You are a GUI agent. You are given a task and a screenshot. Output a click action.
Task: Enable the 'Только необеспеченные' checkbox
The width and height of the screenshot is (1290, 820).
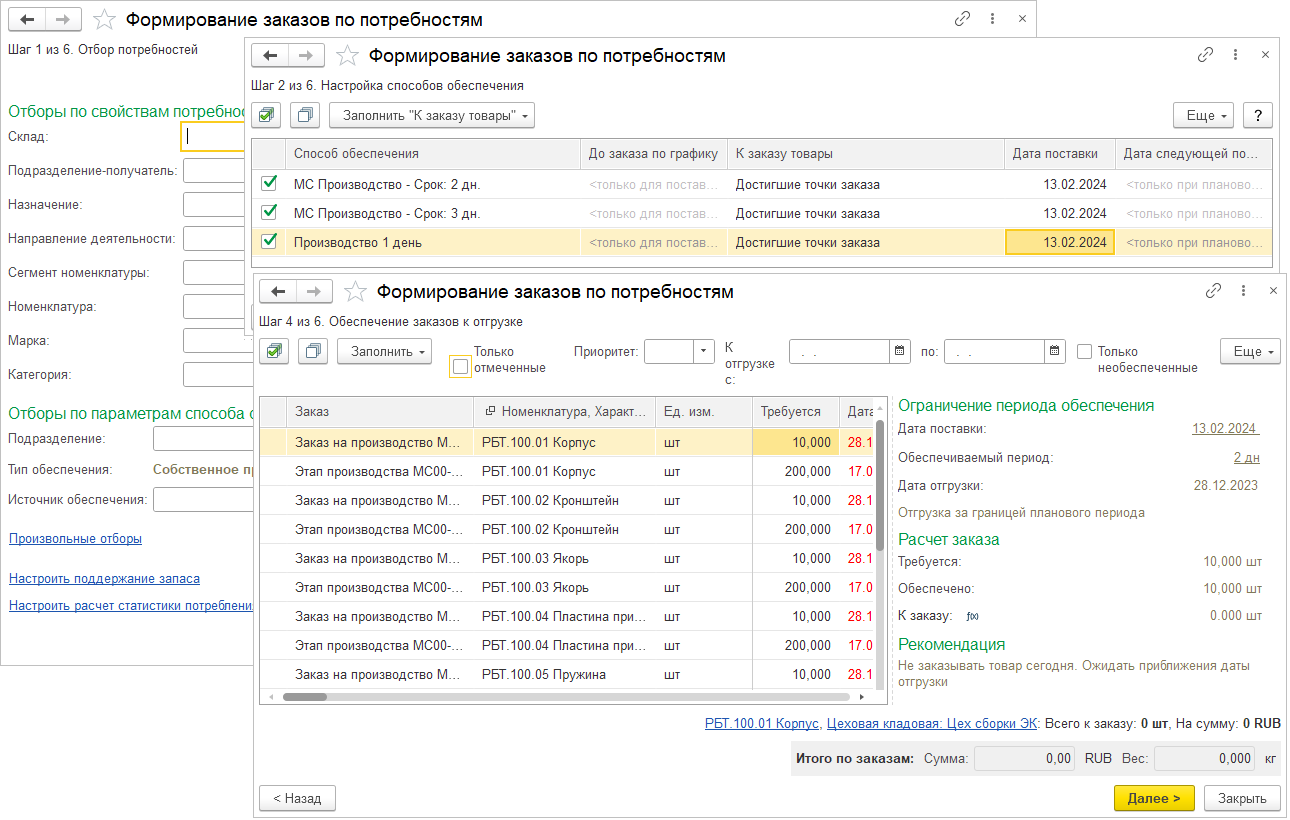click(x=1084, y=352)
